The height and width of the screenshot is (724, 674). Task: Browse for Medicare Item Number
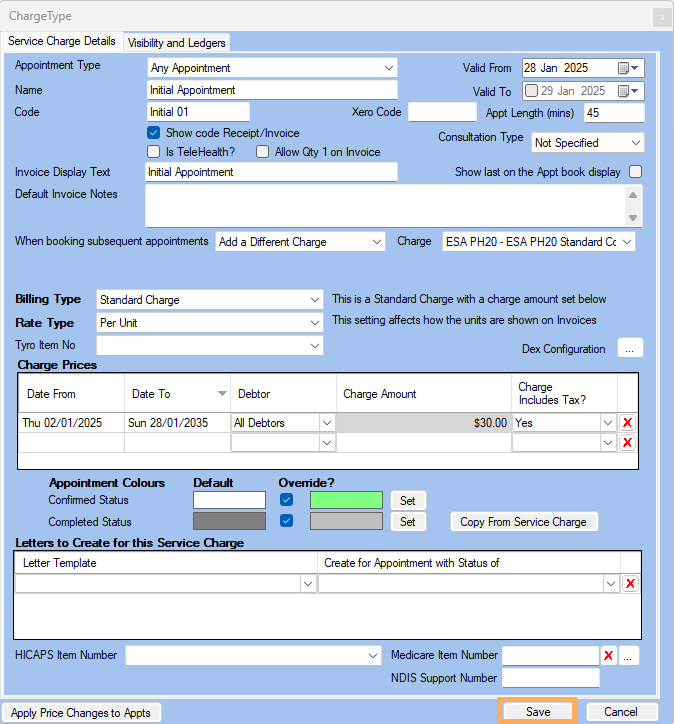click(628, 655)
